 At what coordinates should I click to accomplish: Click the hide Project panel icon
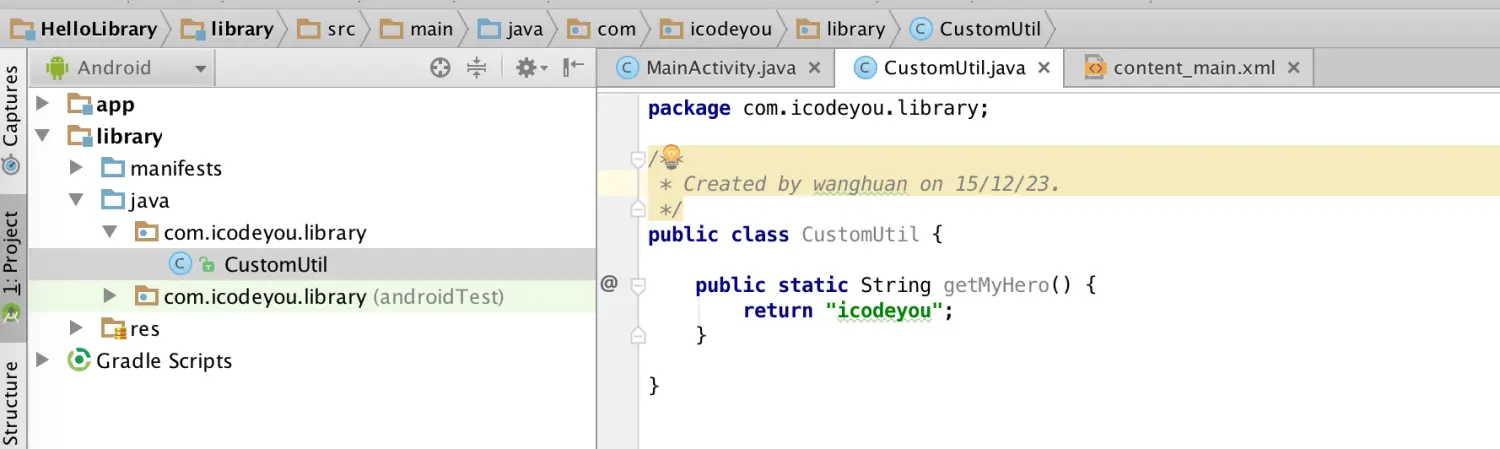coord(573,68)
